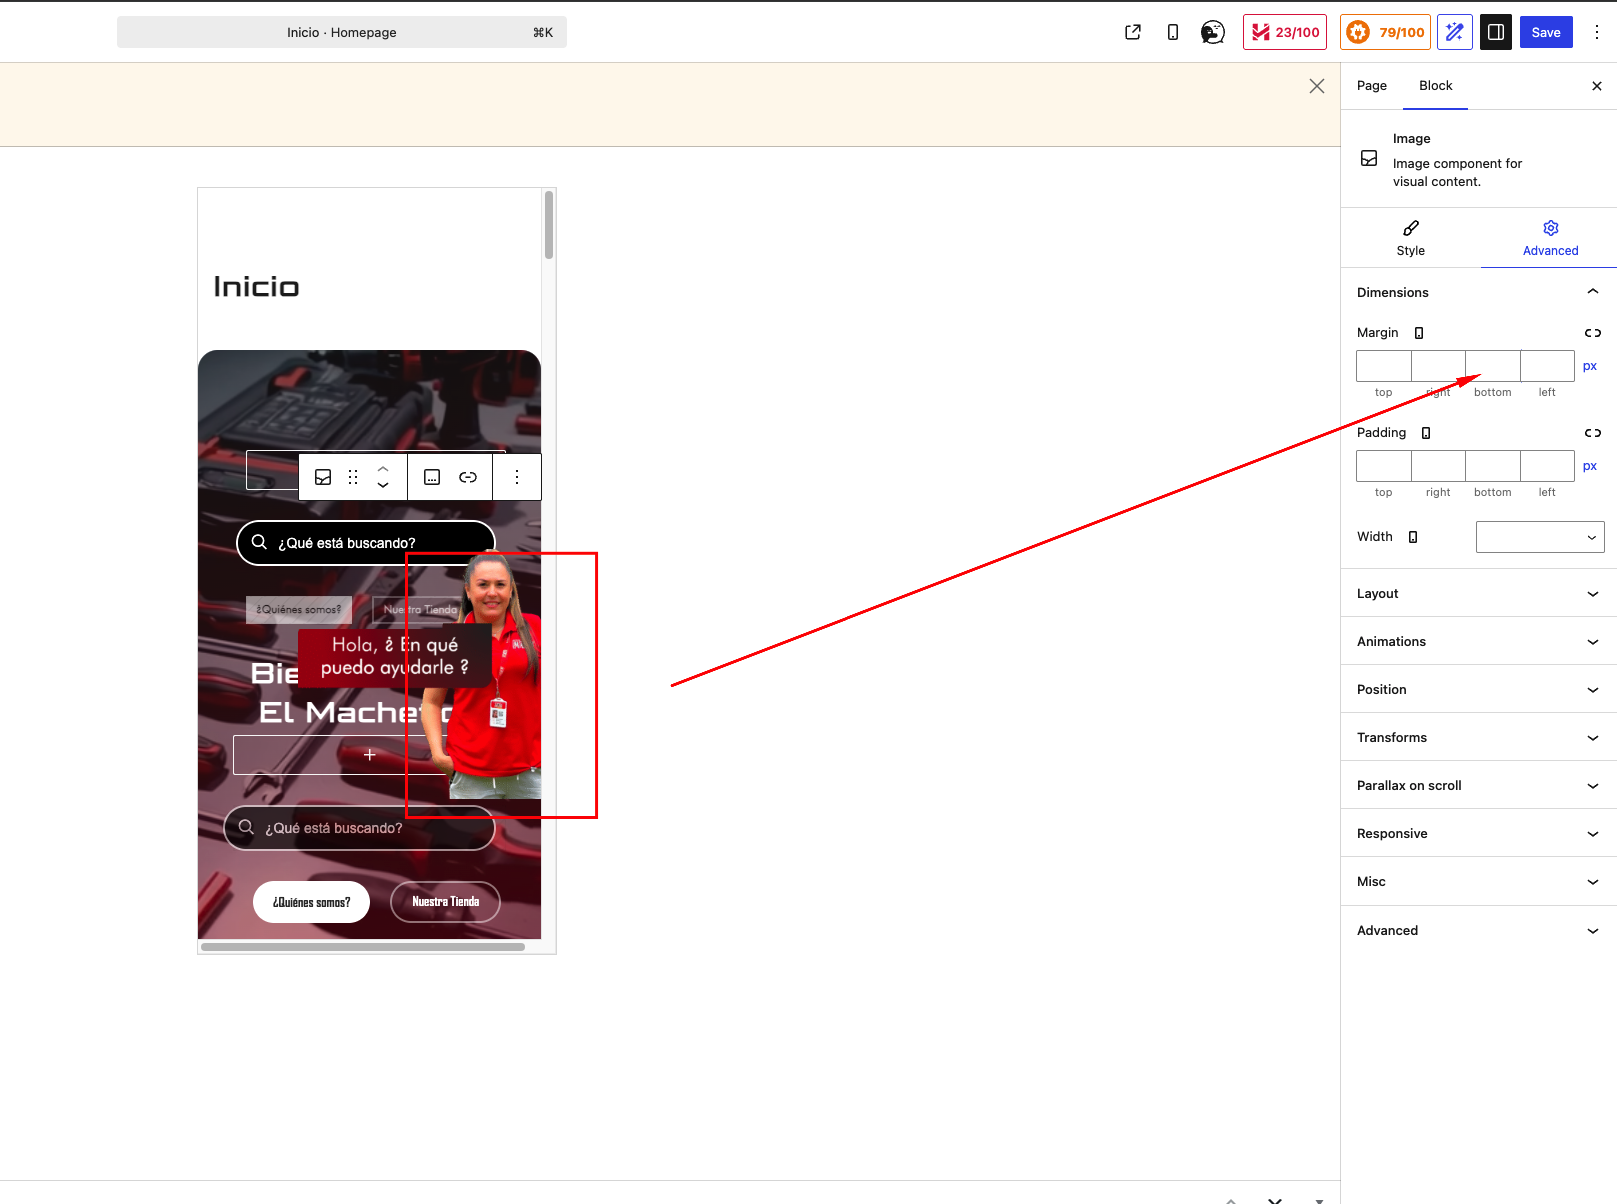
Task: Click block toolbar link icon
Action: click(x=468, y=477)
